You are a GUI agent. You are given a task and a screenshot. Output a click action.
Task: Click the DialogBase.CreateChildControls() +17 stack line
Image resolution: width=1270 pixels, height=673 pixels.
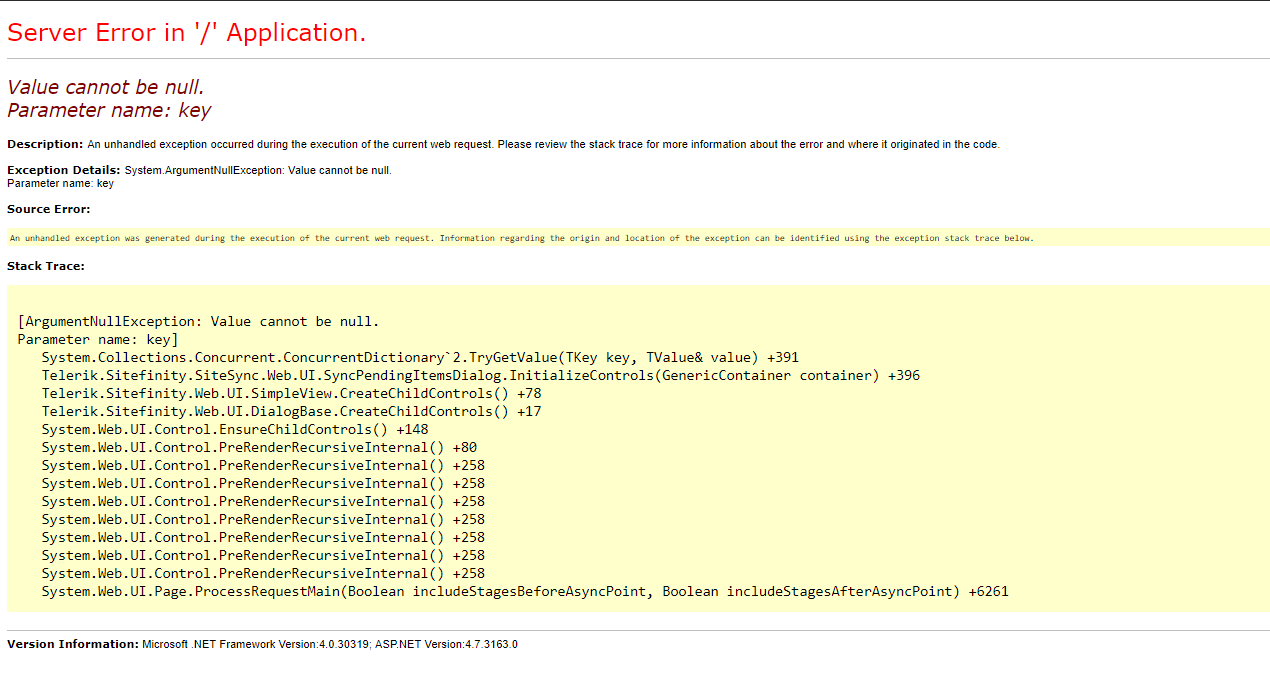[x=291, y=411]
